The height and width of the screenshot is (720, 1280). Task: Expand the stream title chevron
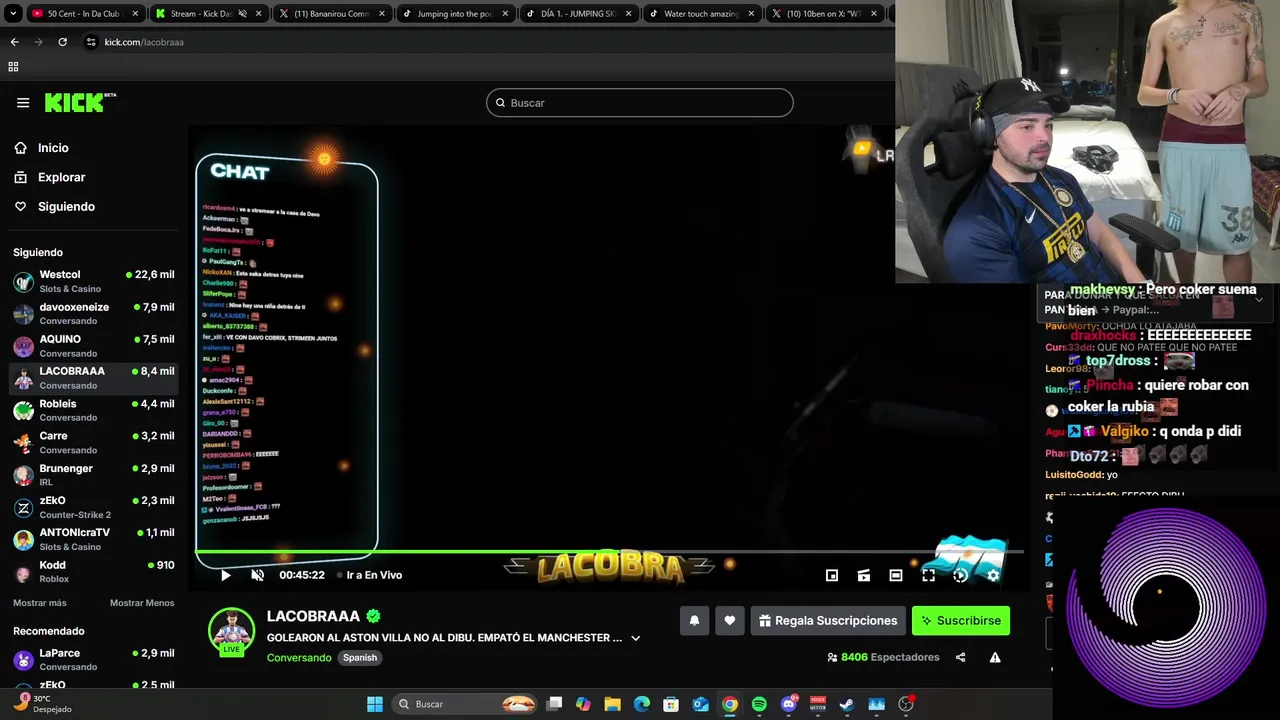(635, 638)
